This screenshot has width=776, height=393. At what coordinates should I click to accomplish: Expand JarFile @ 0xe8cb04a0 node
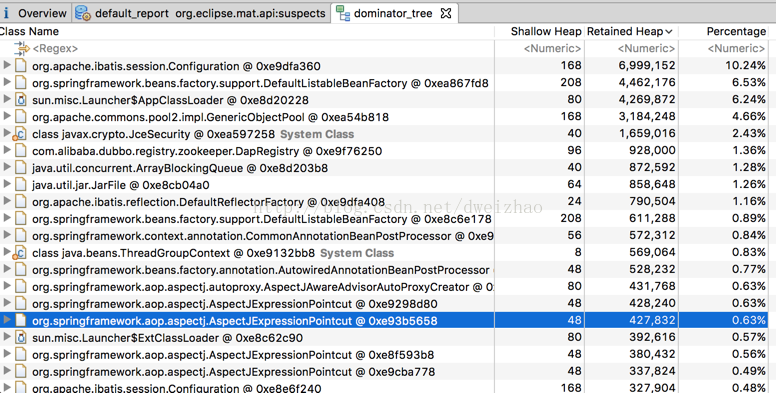click(x=7, y=184)
